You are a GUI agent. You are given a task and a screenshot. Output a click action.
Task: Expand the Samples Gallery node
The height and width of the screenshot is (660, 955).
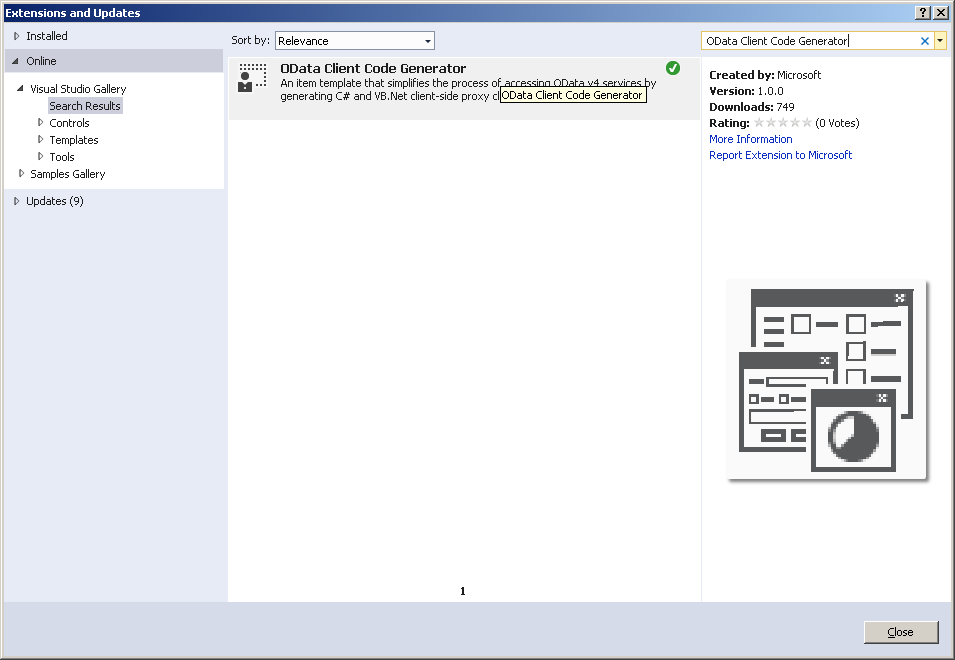(21, 174)
